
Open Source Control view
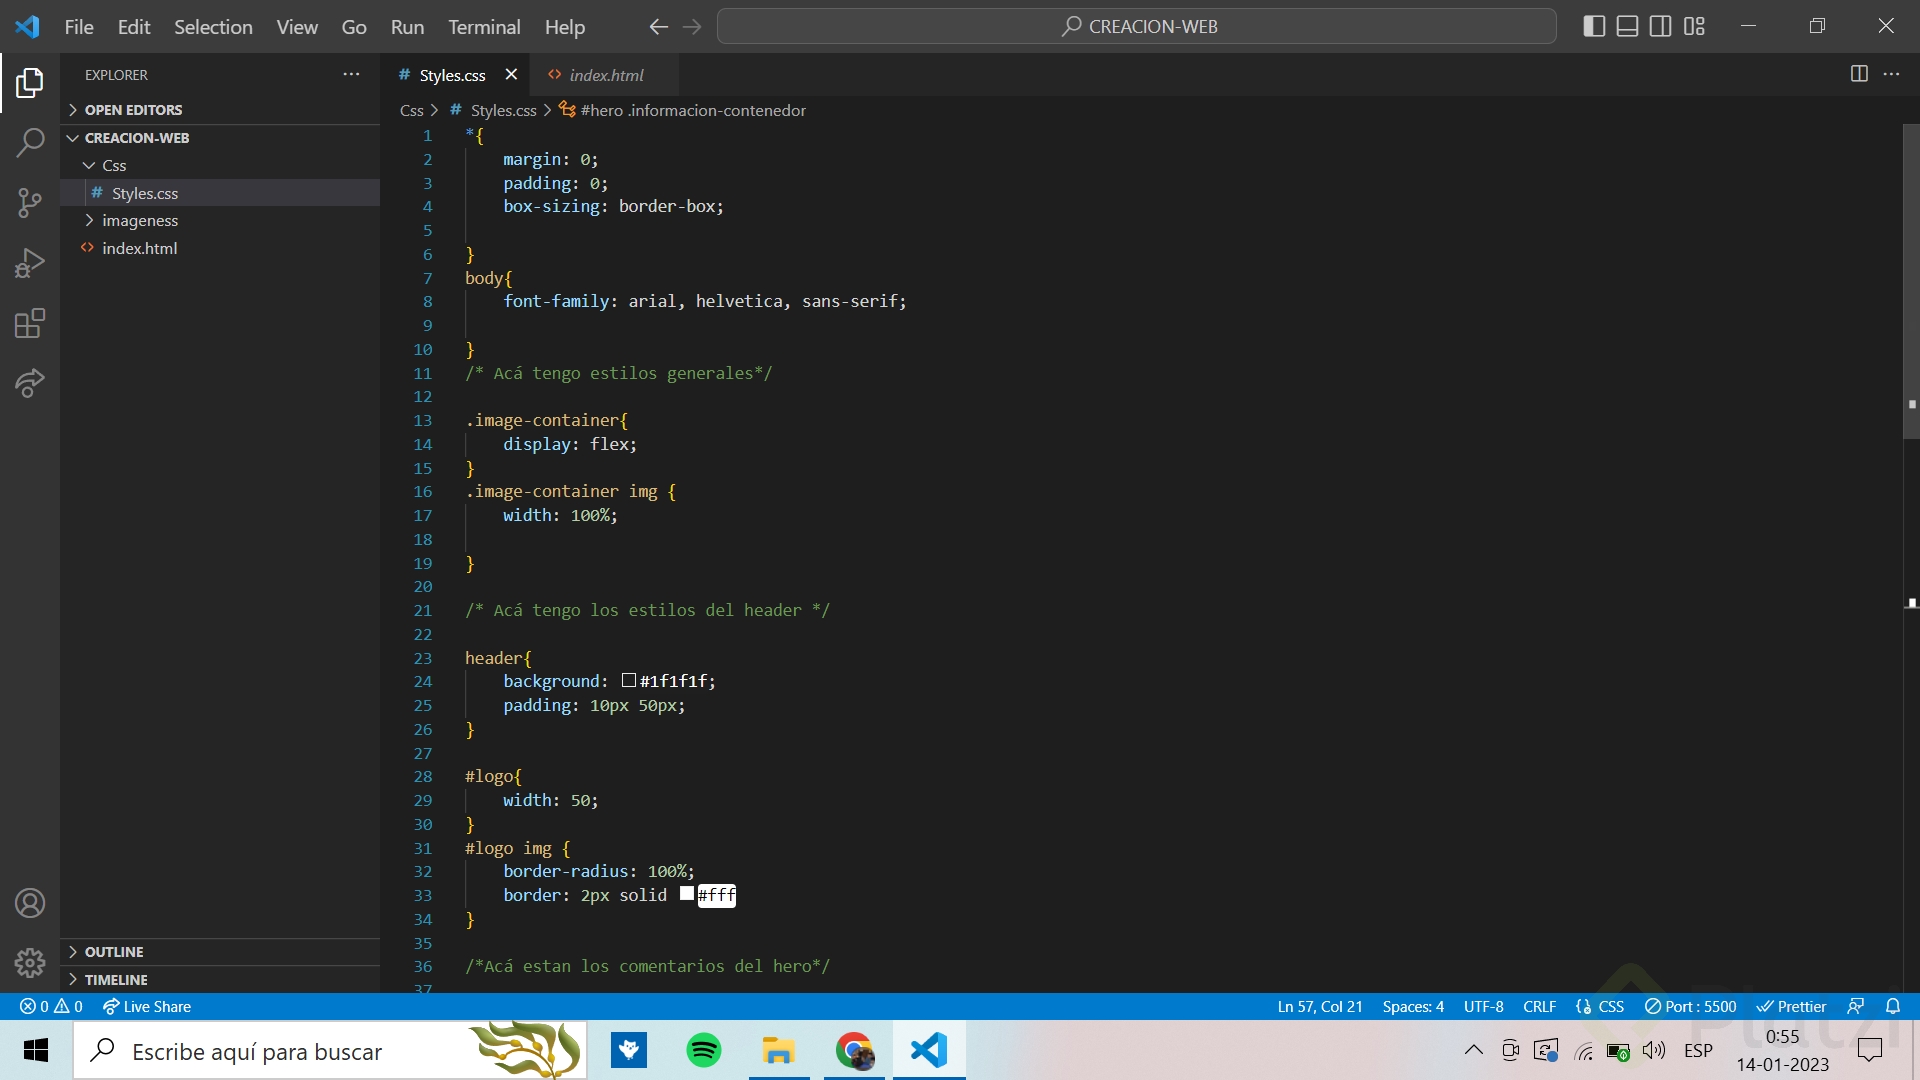pos(30,203)
